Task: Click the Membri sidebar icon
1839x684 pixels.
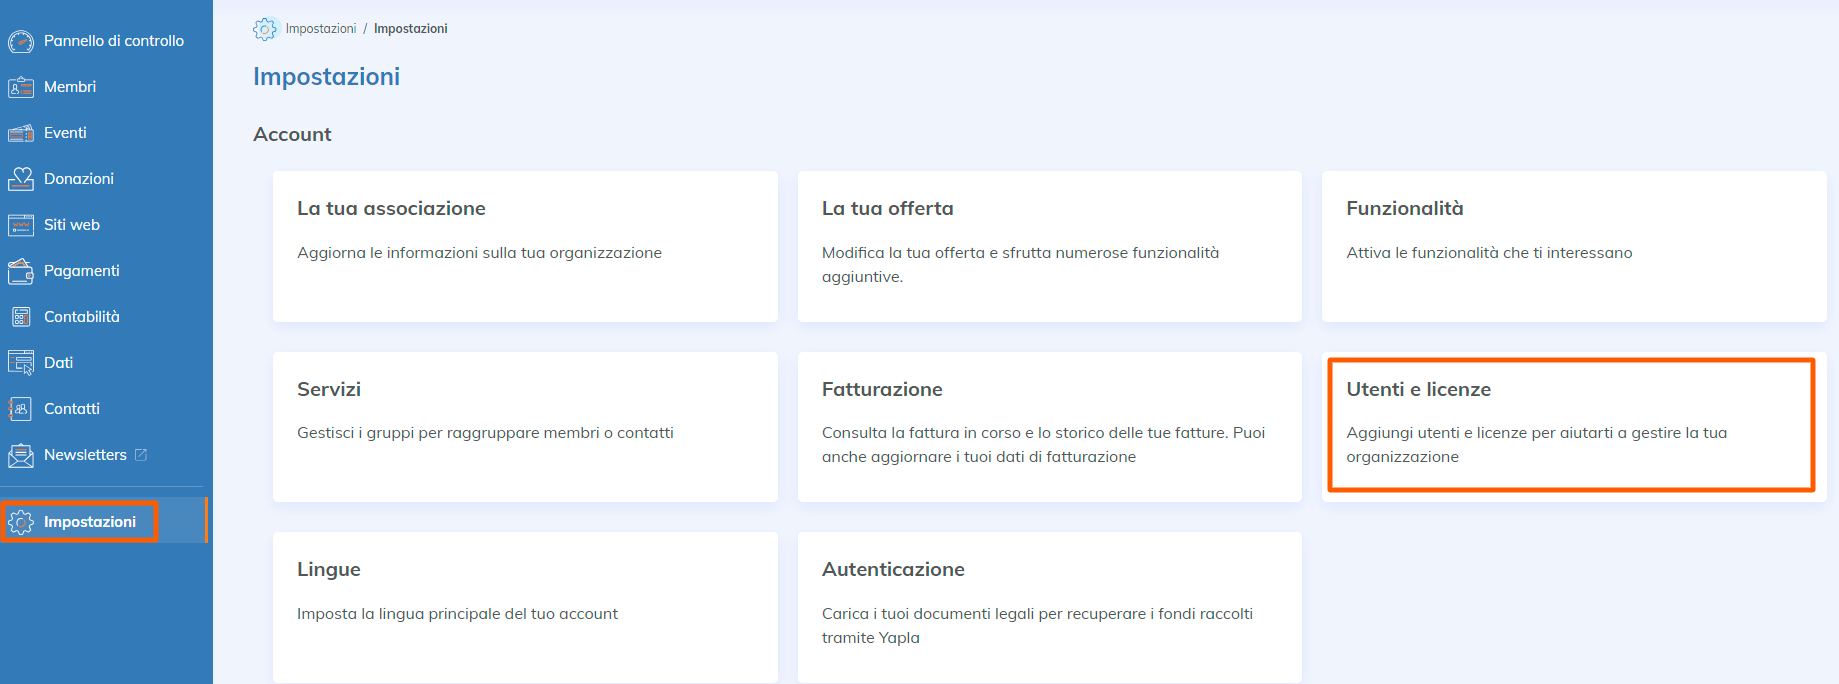Action: [x=21, y=87]
